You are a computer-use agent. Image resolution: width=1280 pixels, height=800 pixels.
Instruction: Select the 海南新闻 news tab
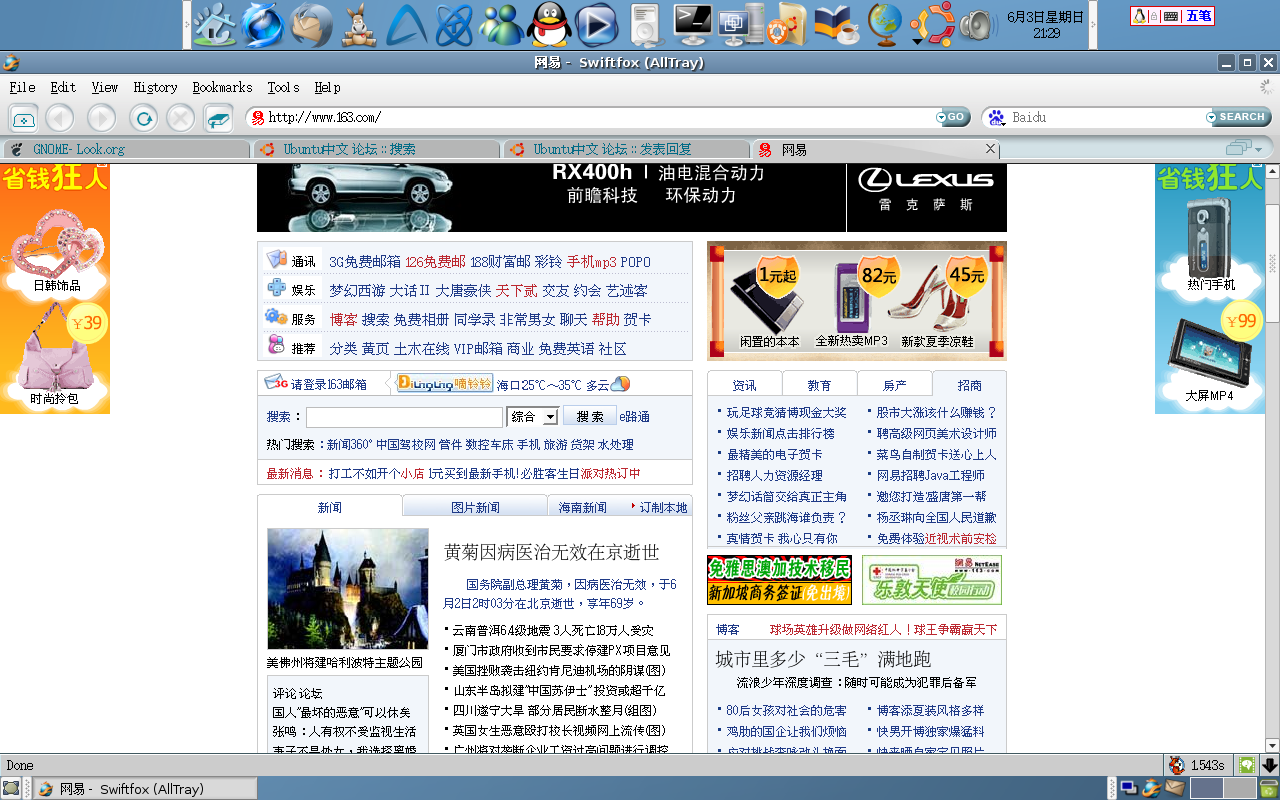pyautogui.click(x=583, y=507)
